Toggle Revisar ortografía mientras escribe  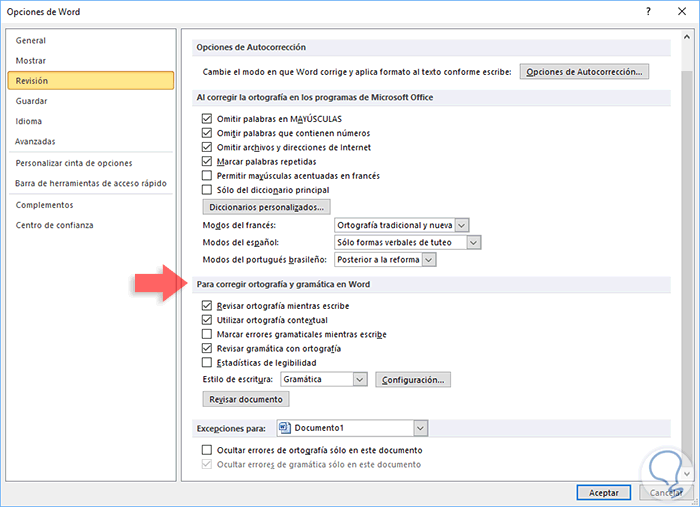click(207, 306)
